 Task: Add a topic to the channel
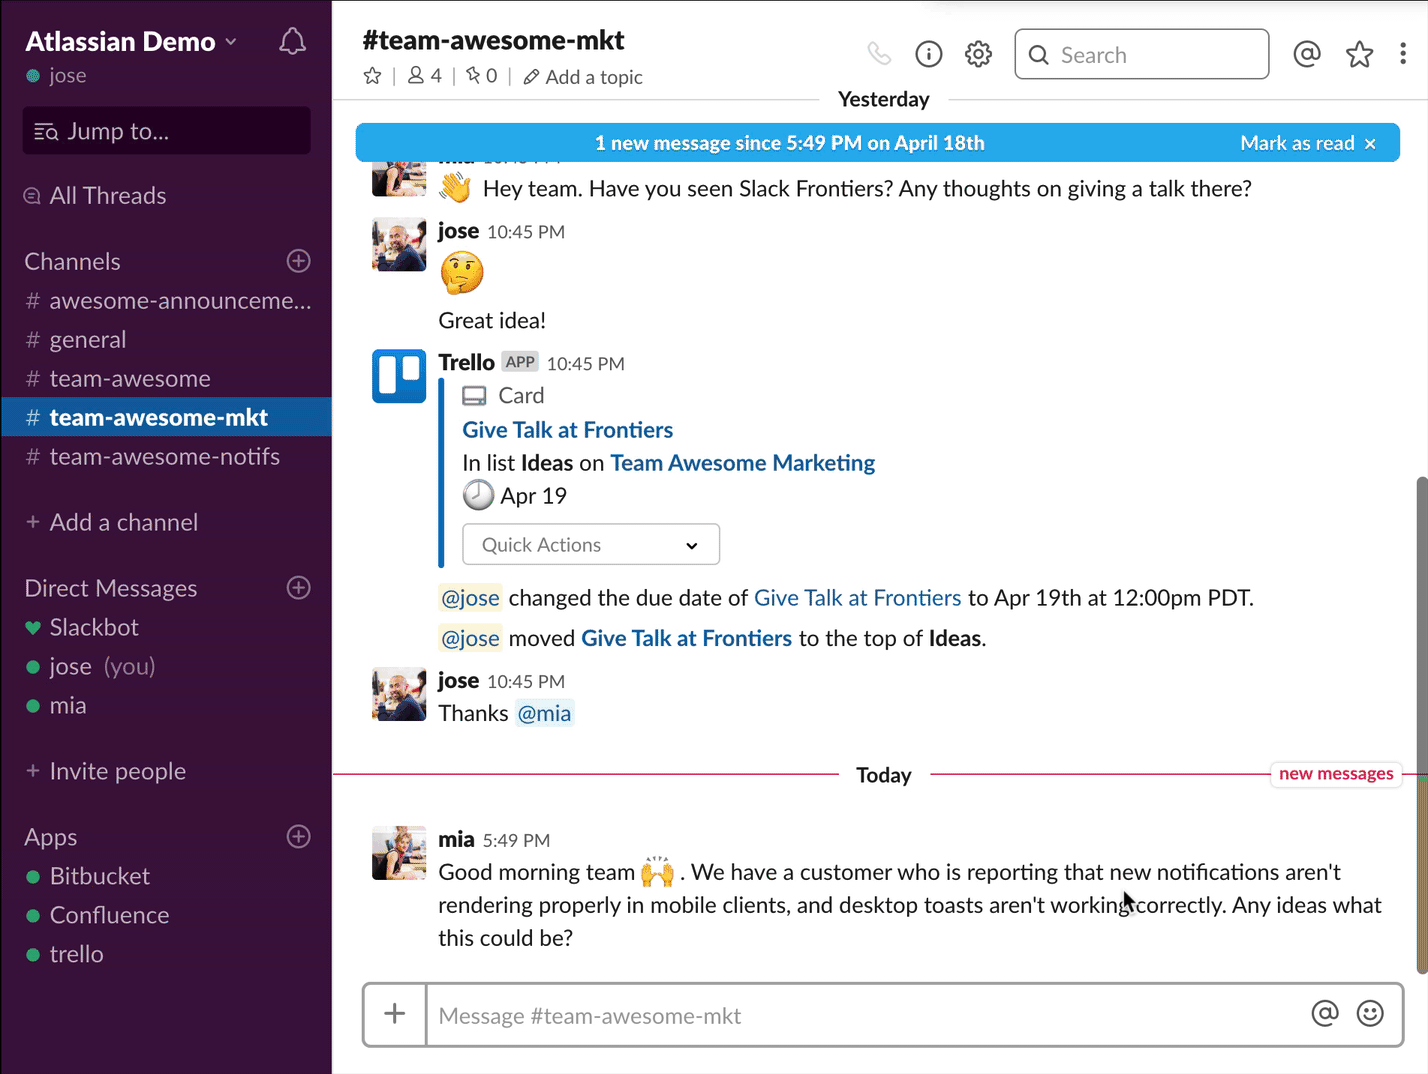583,77
